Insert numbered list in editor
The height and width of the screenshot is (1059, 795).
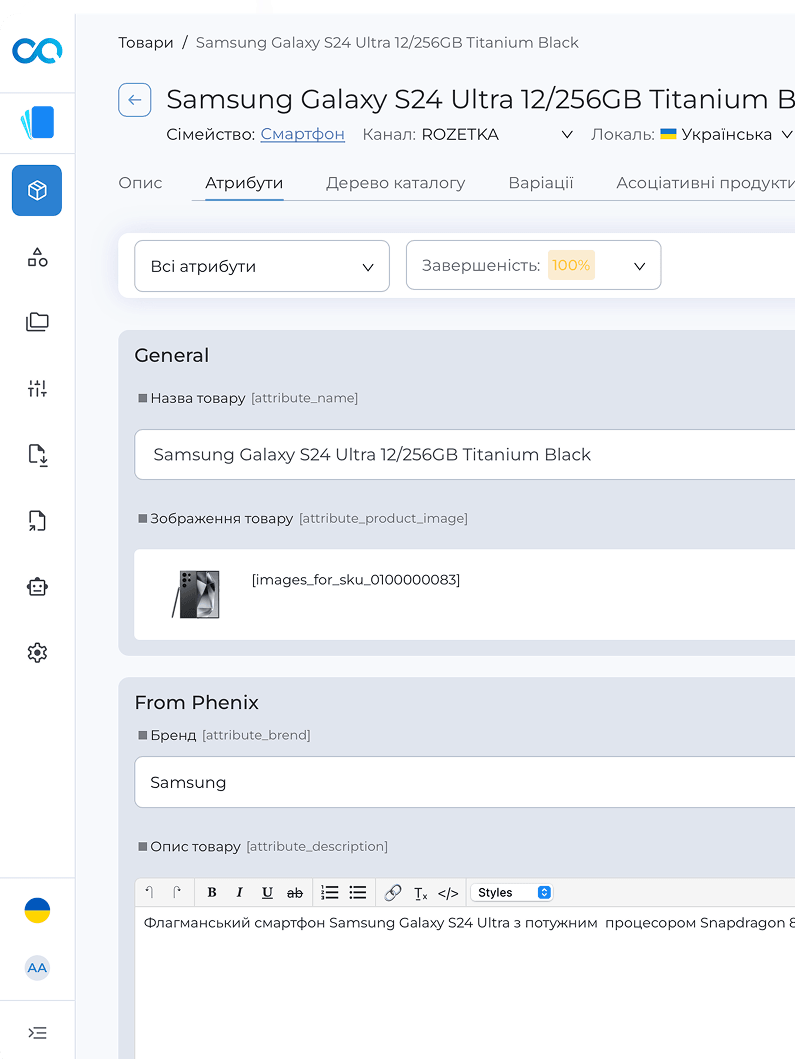coord(330,892)
